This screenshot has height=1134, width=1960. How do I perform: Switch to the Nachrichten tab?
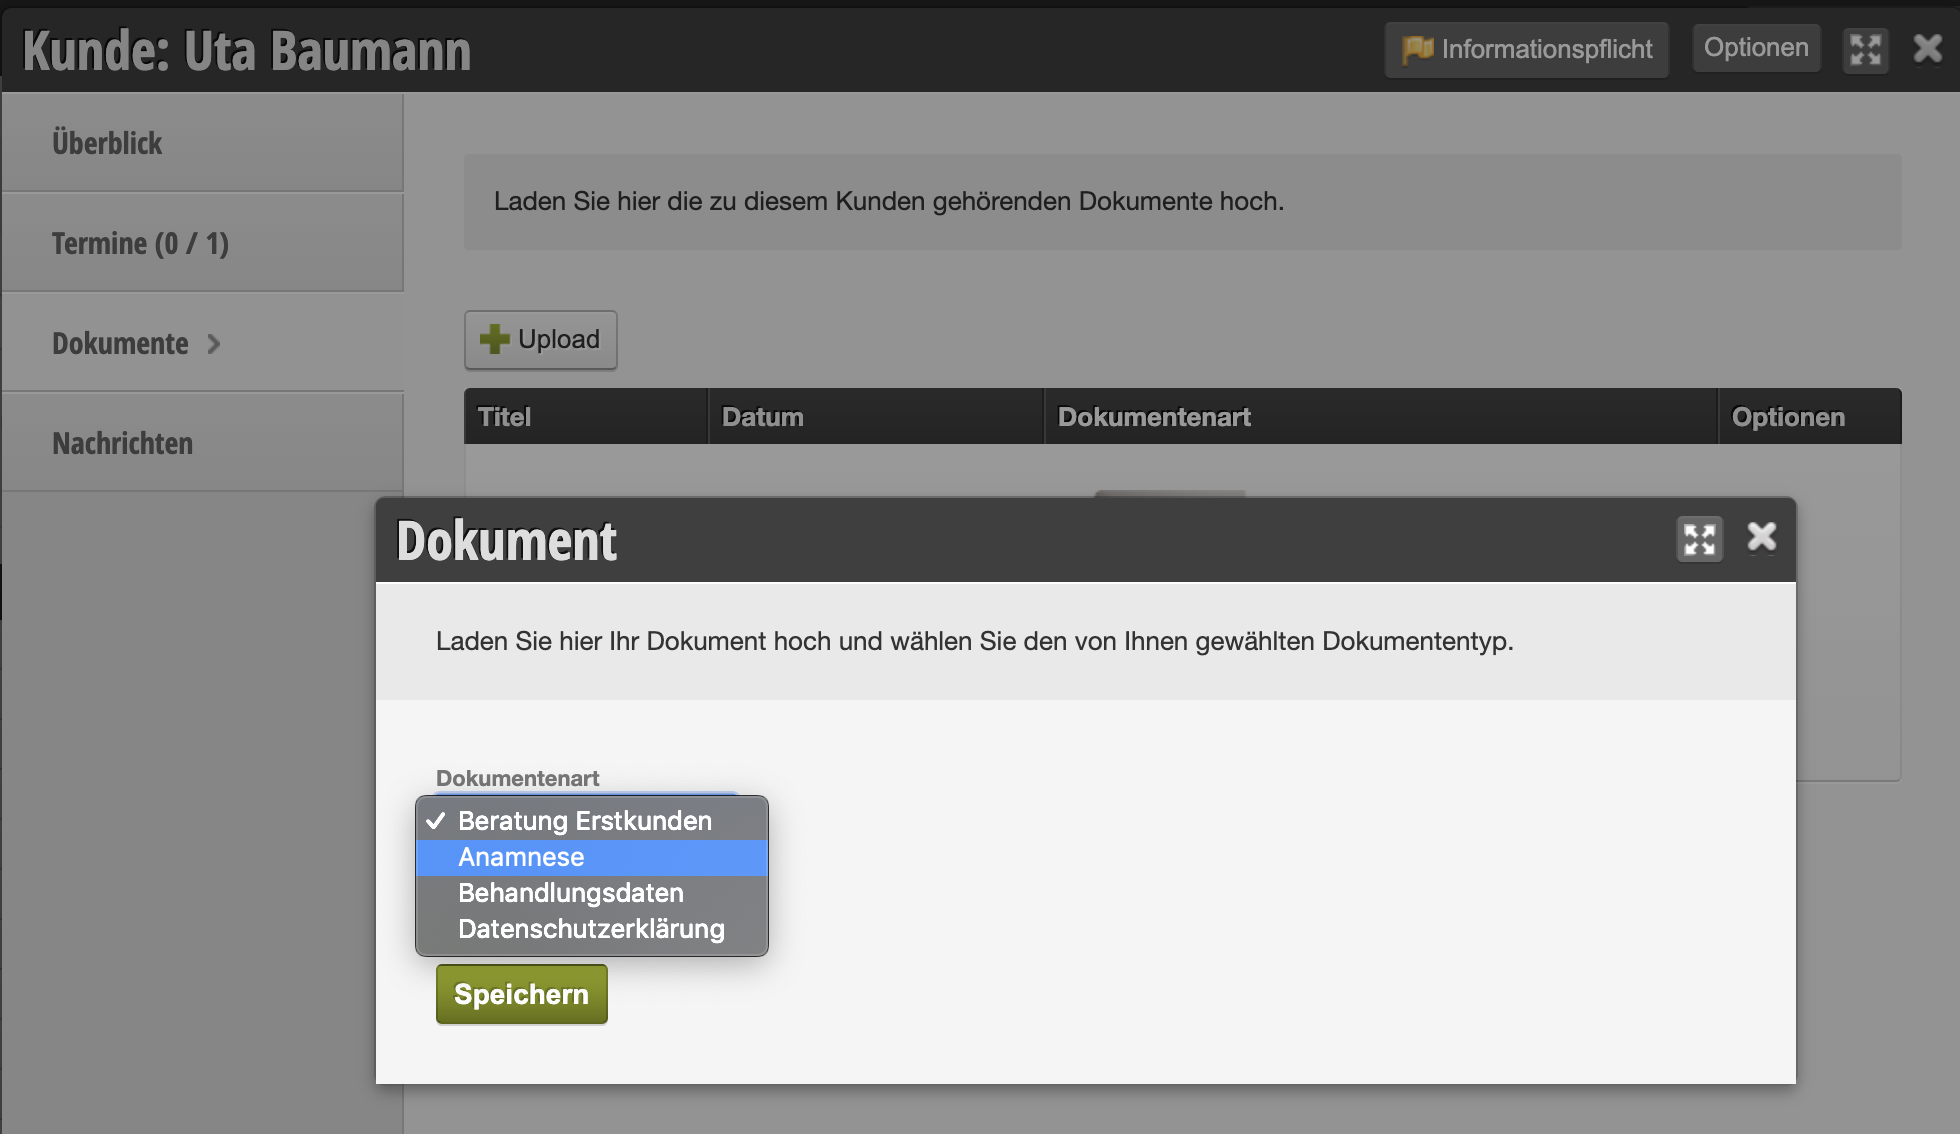[x=203, y=443]
